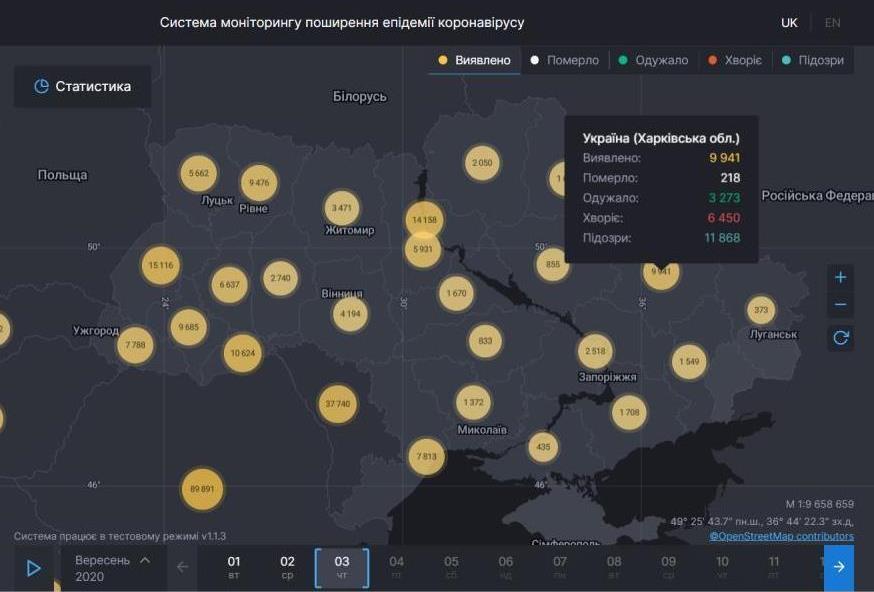The height and width of the screenshot is (592, 874).
Task: Select day 03 on the date slider
Action: tap(341, 566)
